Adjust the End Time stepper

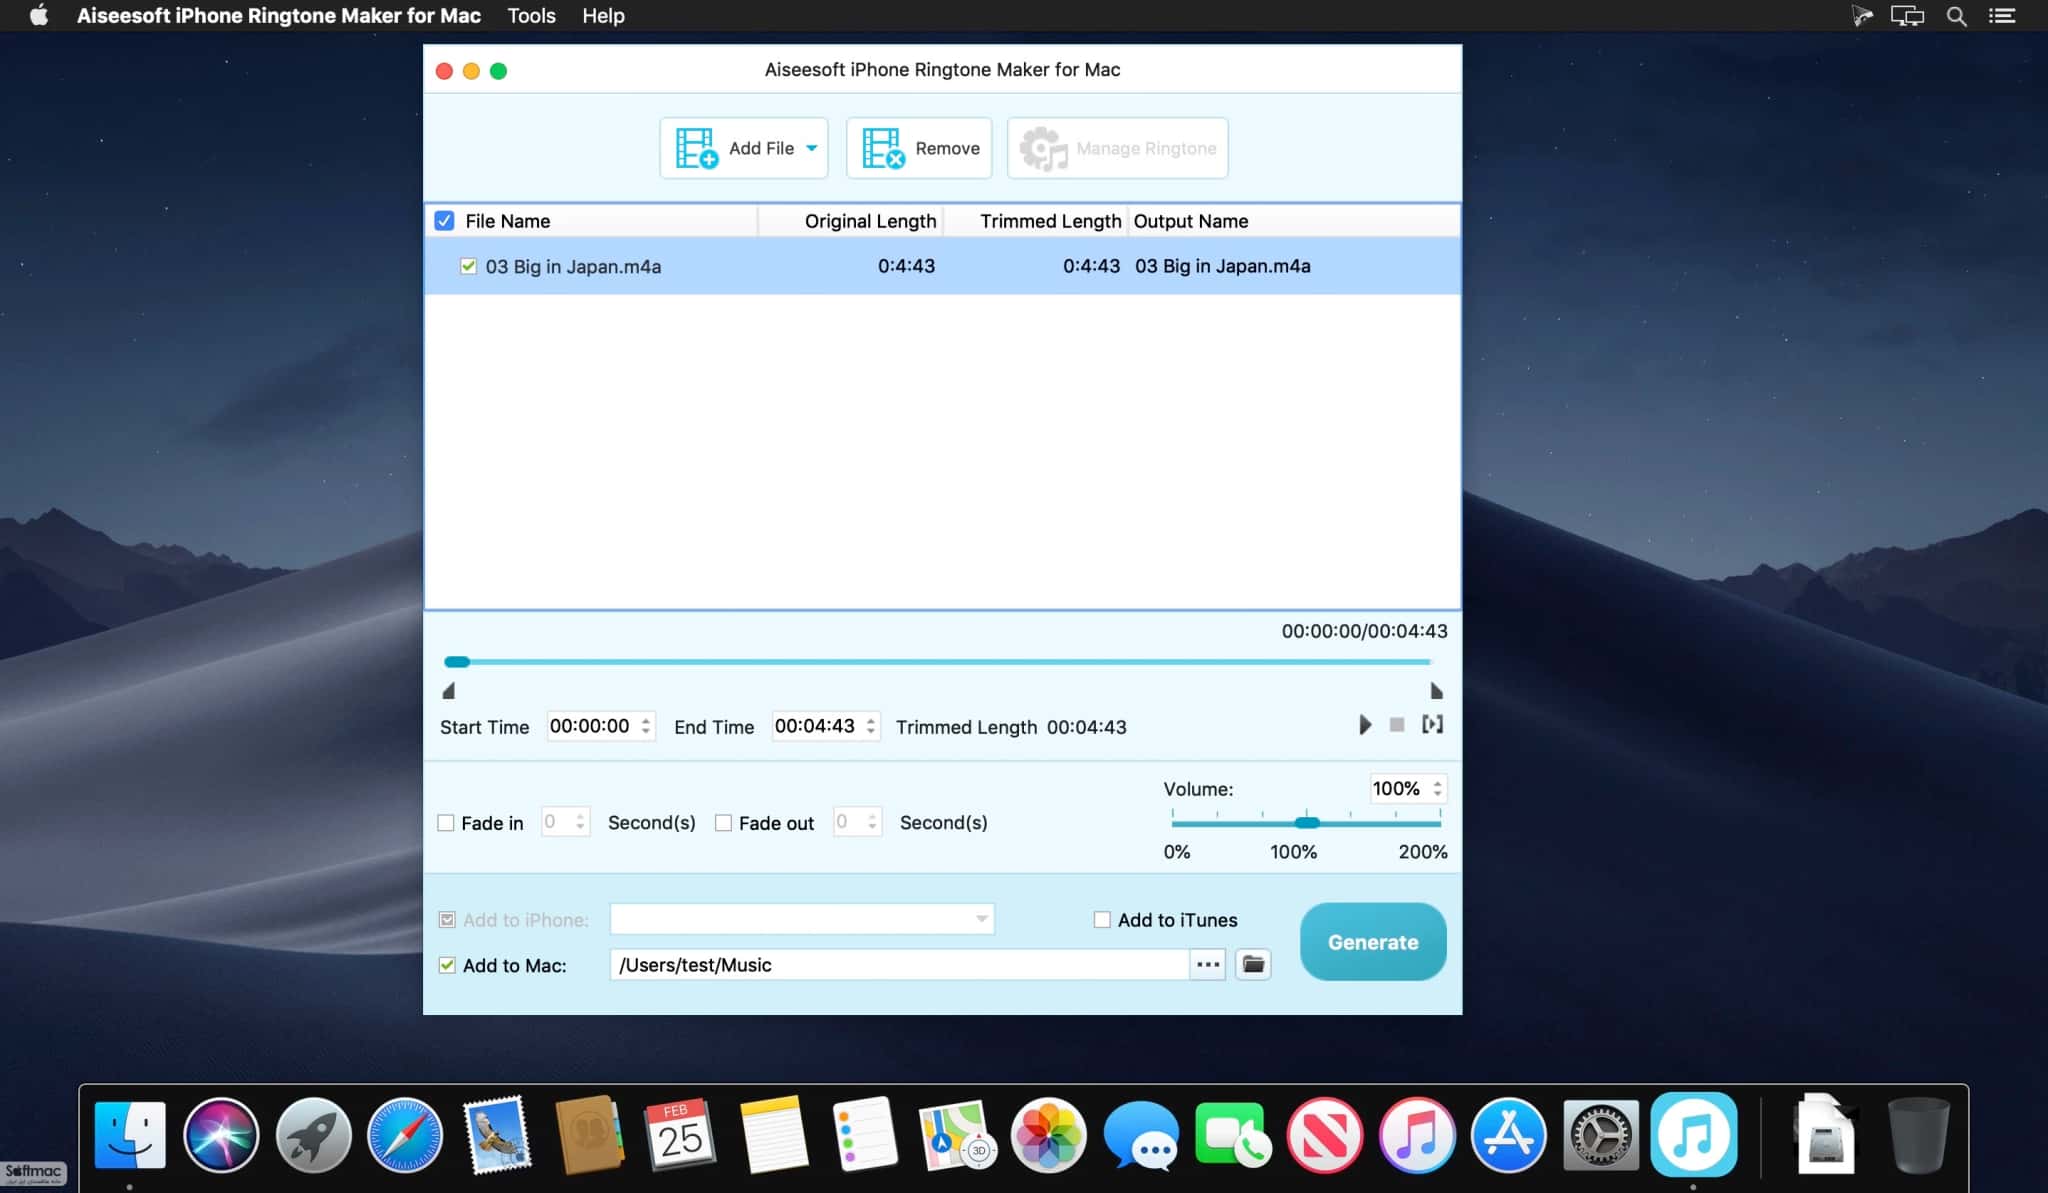point(871,726)
